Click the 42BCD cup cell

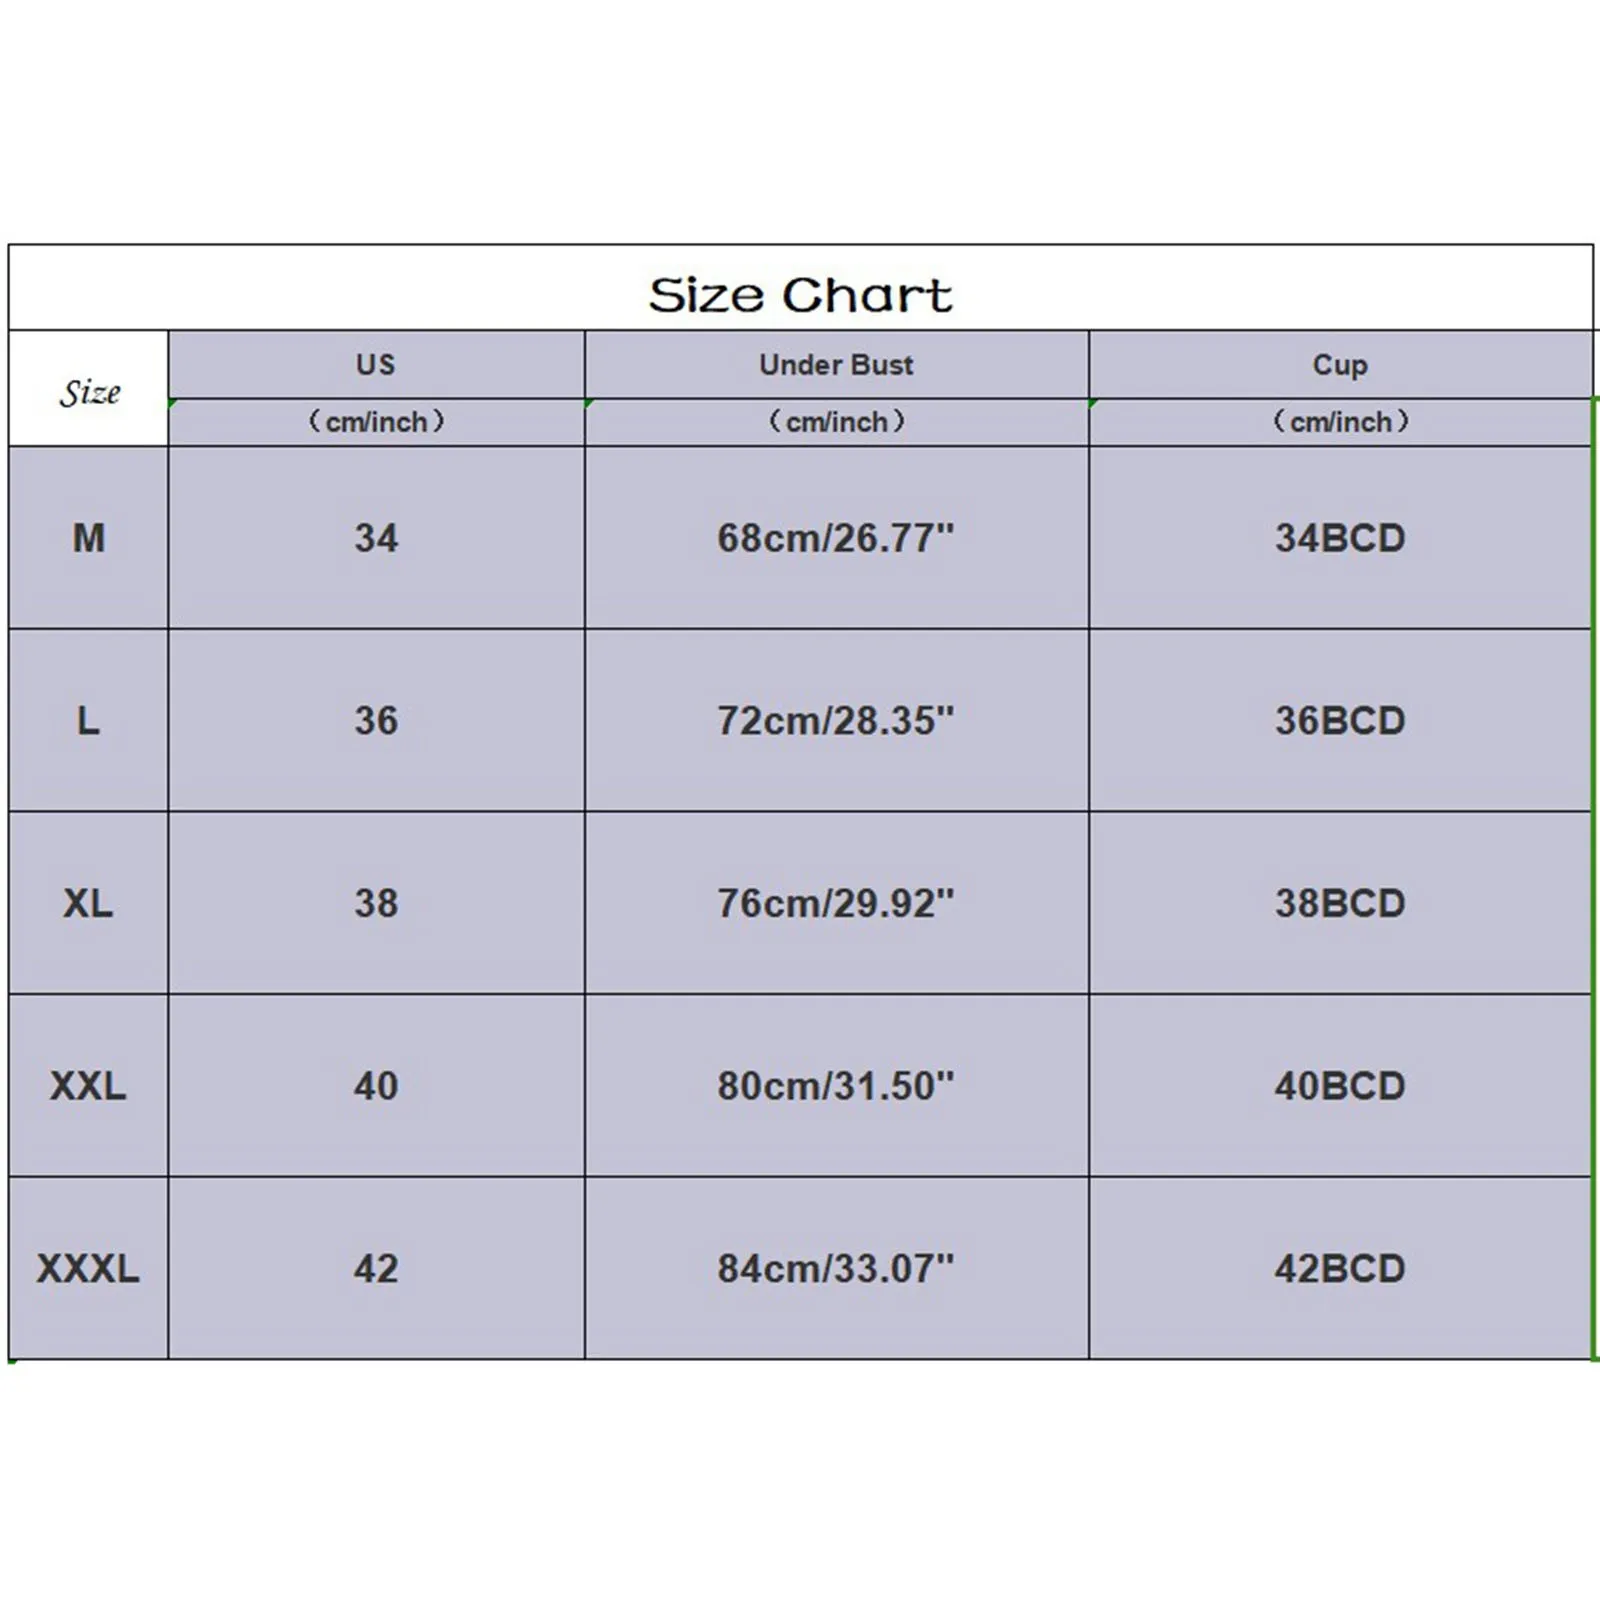(1340, 1268)
